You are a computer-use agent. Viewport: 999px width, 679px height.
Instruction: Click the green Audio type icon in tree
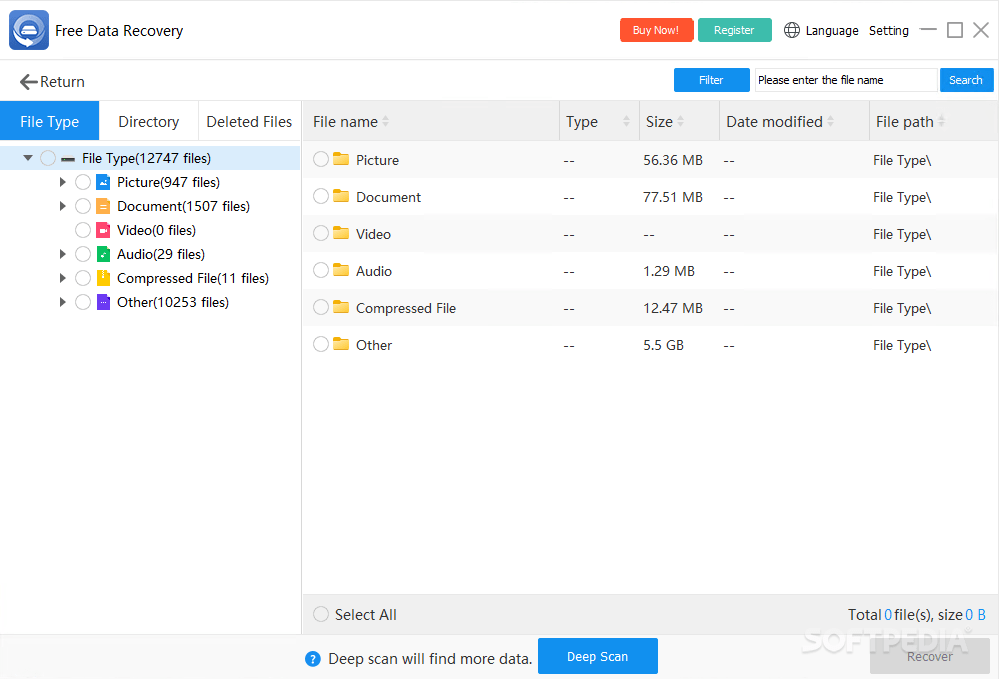[x=103, y=254]
